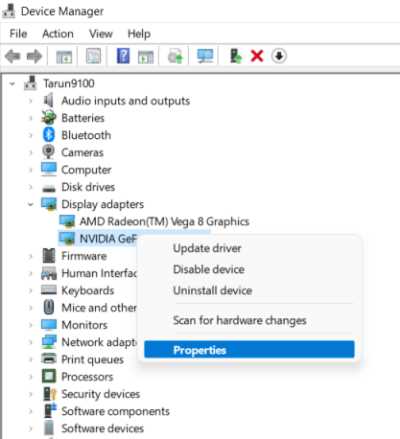Open the Help menu
This screenshot has height=439, width=400.
pos(139,34)
